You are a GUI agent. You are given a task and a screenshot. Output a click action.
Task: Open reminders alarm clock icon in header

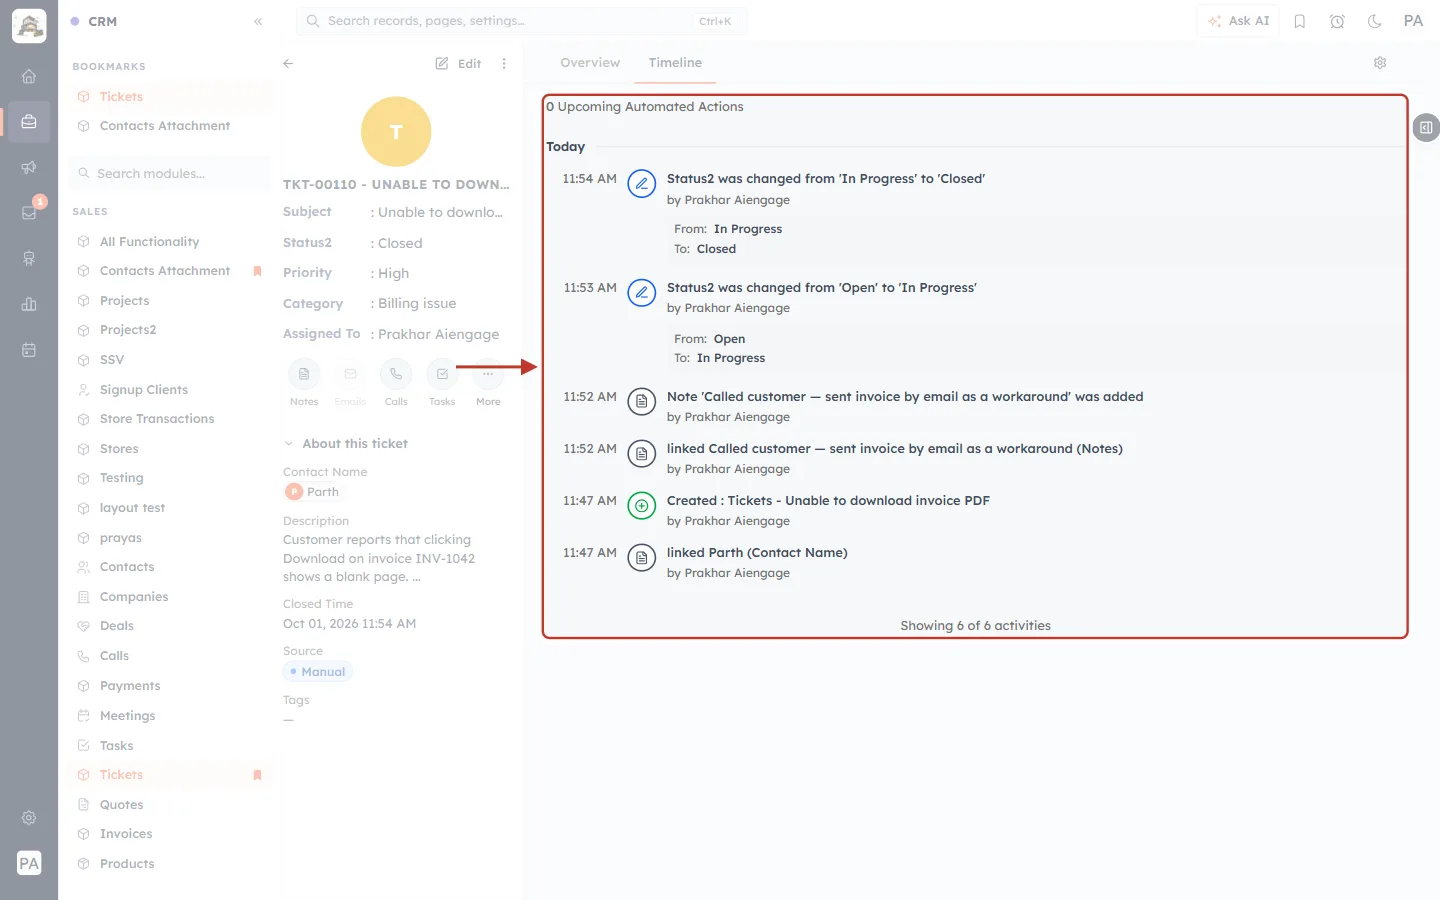(x=1337, y=21)
